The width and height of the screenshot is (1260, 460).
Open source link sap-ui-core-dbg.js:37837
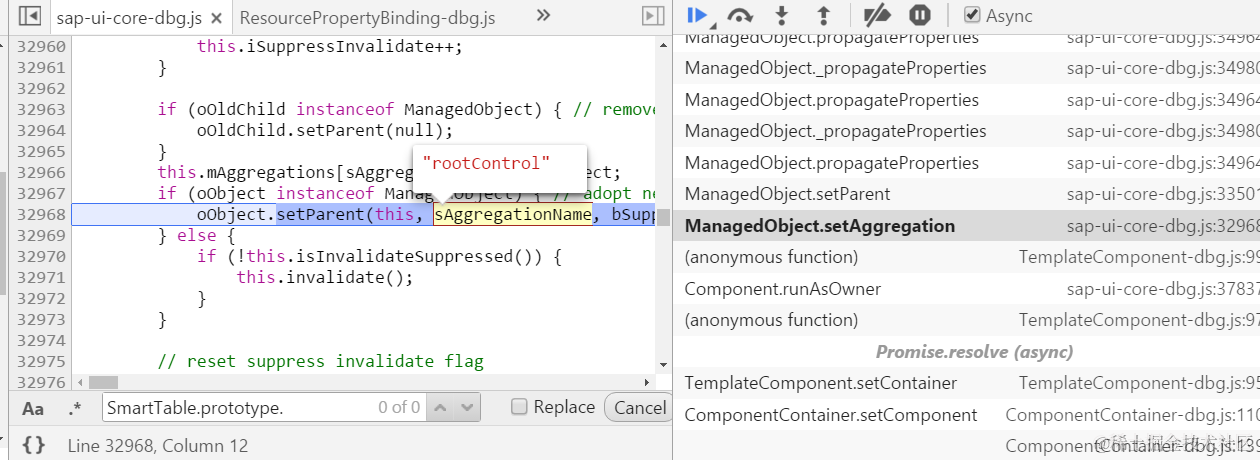pos(1162,289)
